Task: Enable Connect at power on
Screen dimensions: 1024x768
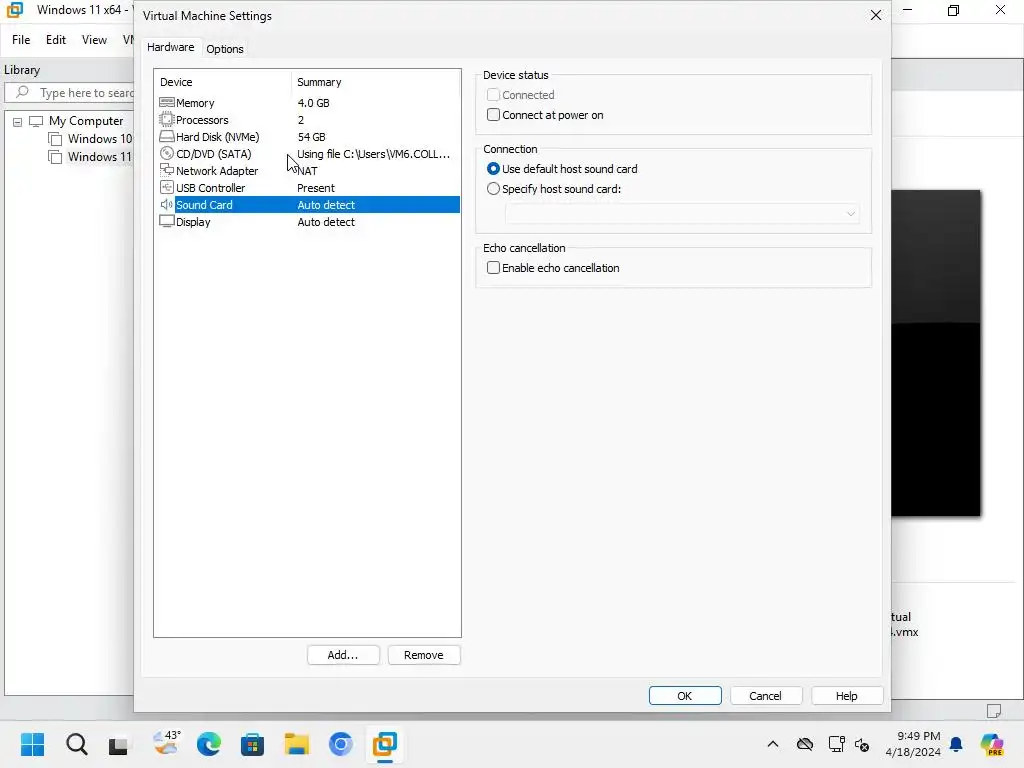Action: coord(494,115)
